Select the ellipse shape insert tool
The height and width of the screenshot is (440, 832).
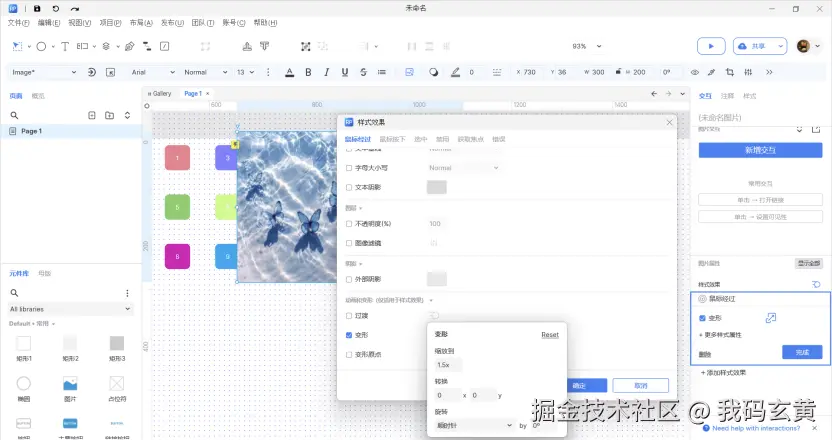coord(41,46)
